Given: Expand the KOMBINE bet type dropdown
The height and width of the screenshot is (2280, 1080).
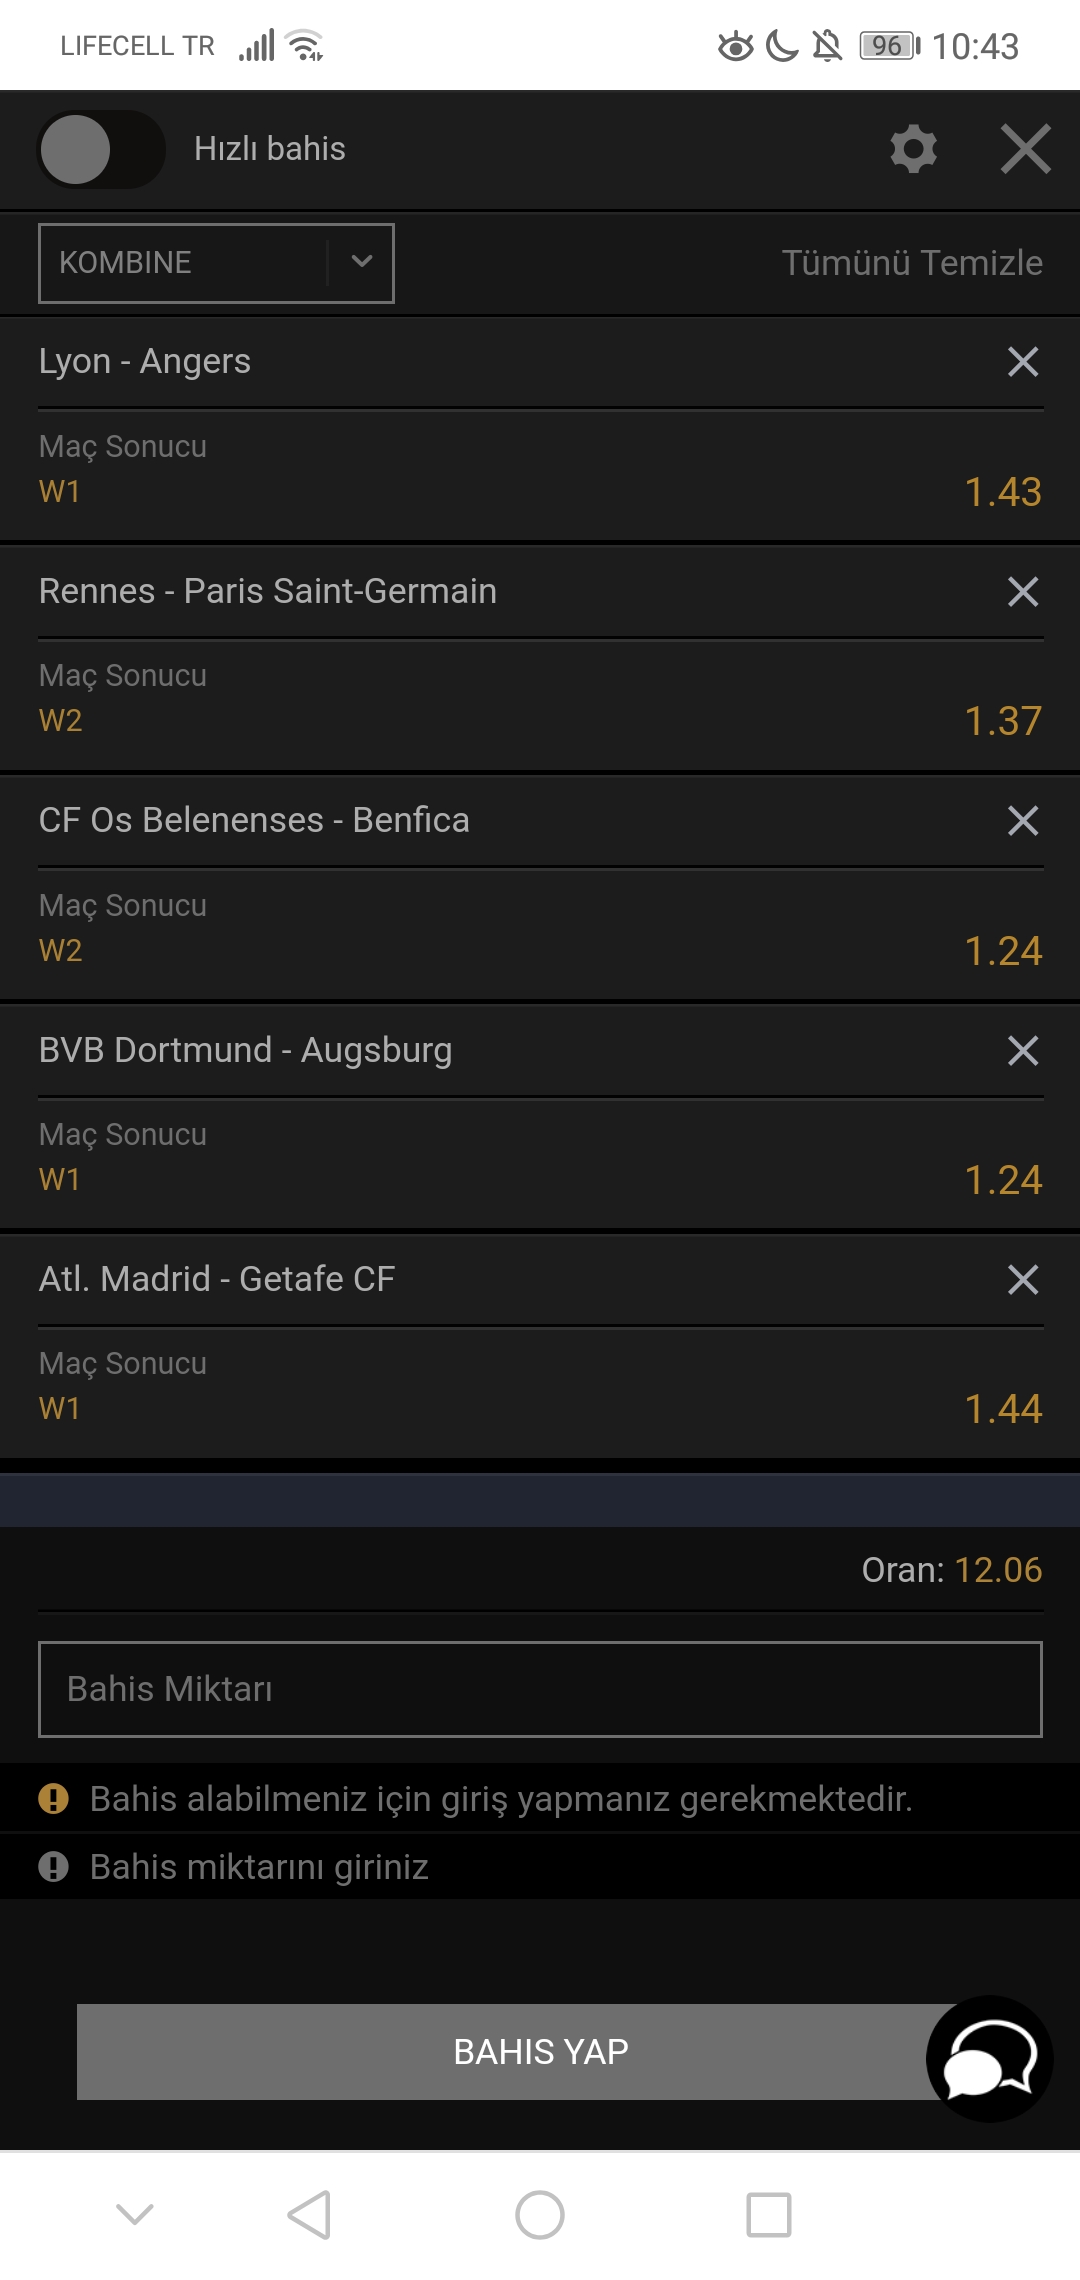Looking at the screenshot, I should [216, 263].
